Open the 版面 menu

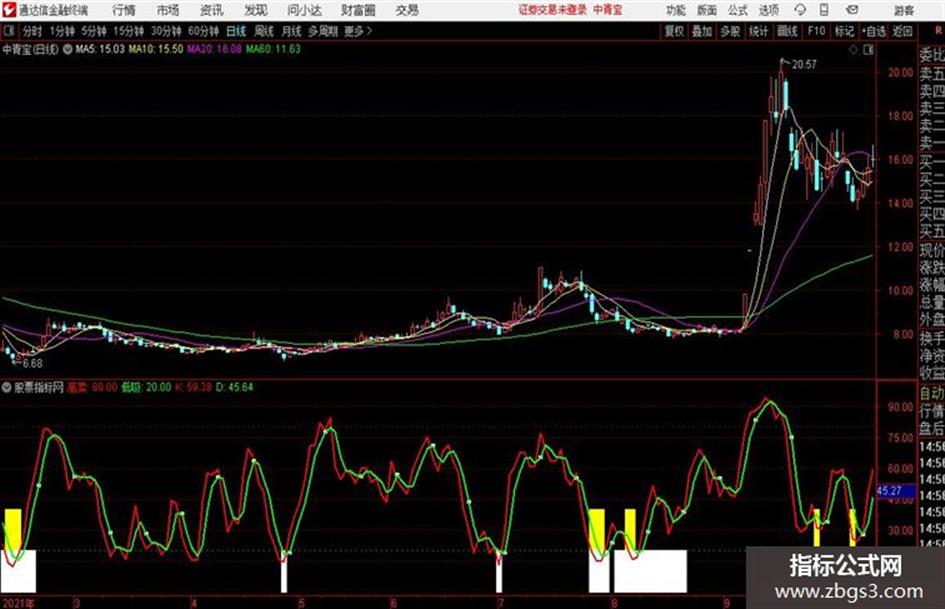[x=707, y=10]
